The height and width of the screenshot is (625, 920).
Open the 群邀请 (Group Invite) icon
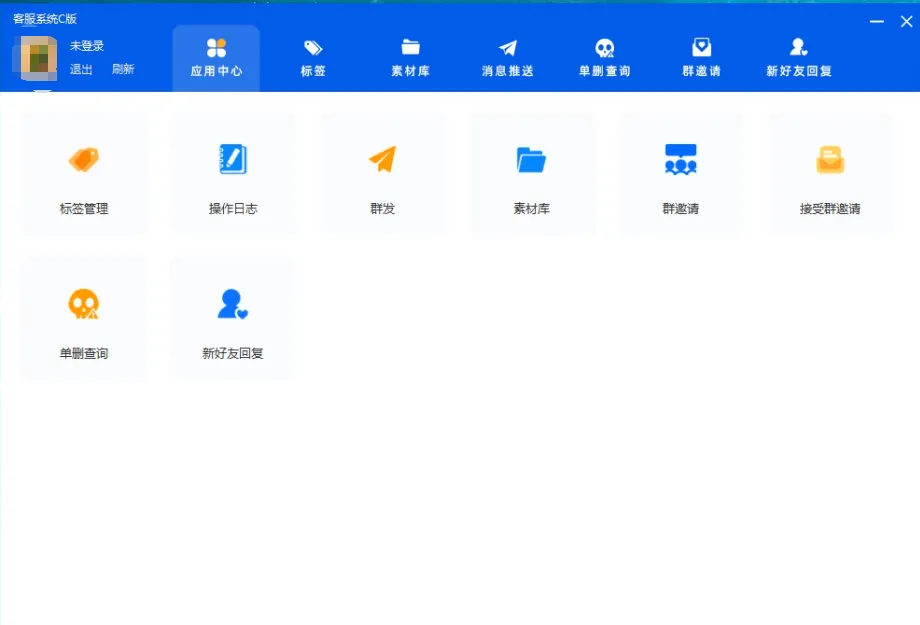pos(681,172)
